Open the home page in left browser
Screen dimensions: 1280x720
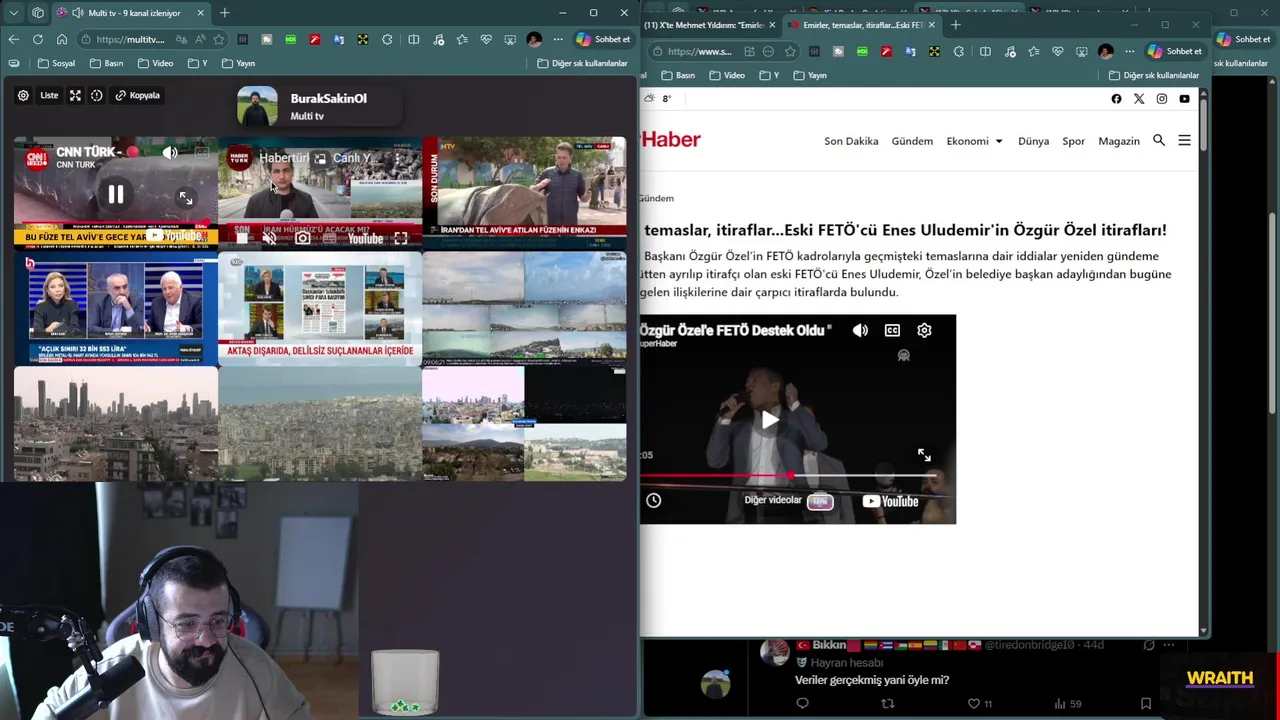(62, 39)
